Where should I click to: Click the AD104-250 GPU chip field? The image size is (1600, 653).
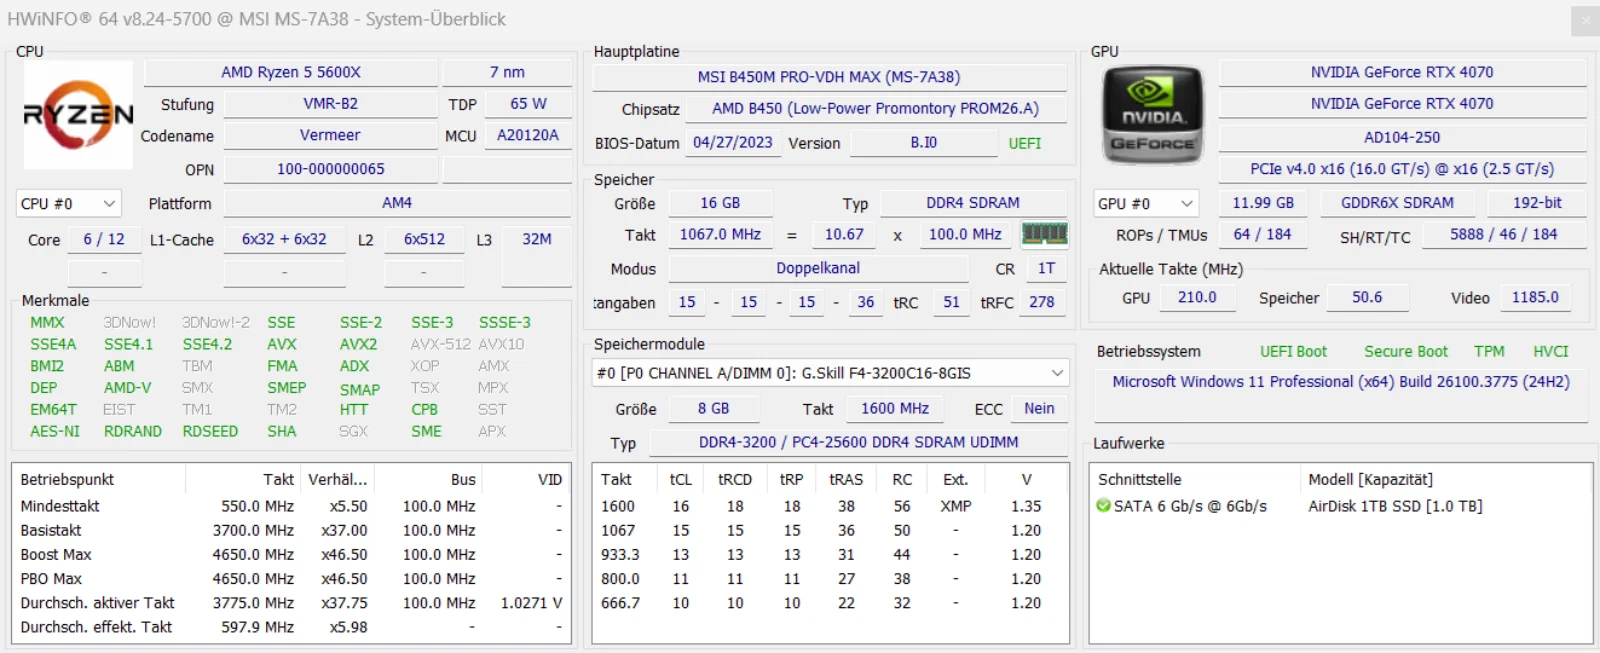(x=1402, y=137)
